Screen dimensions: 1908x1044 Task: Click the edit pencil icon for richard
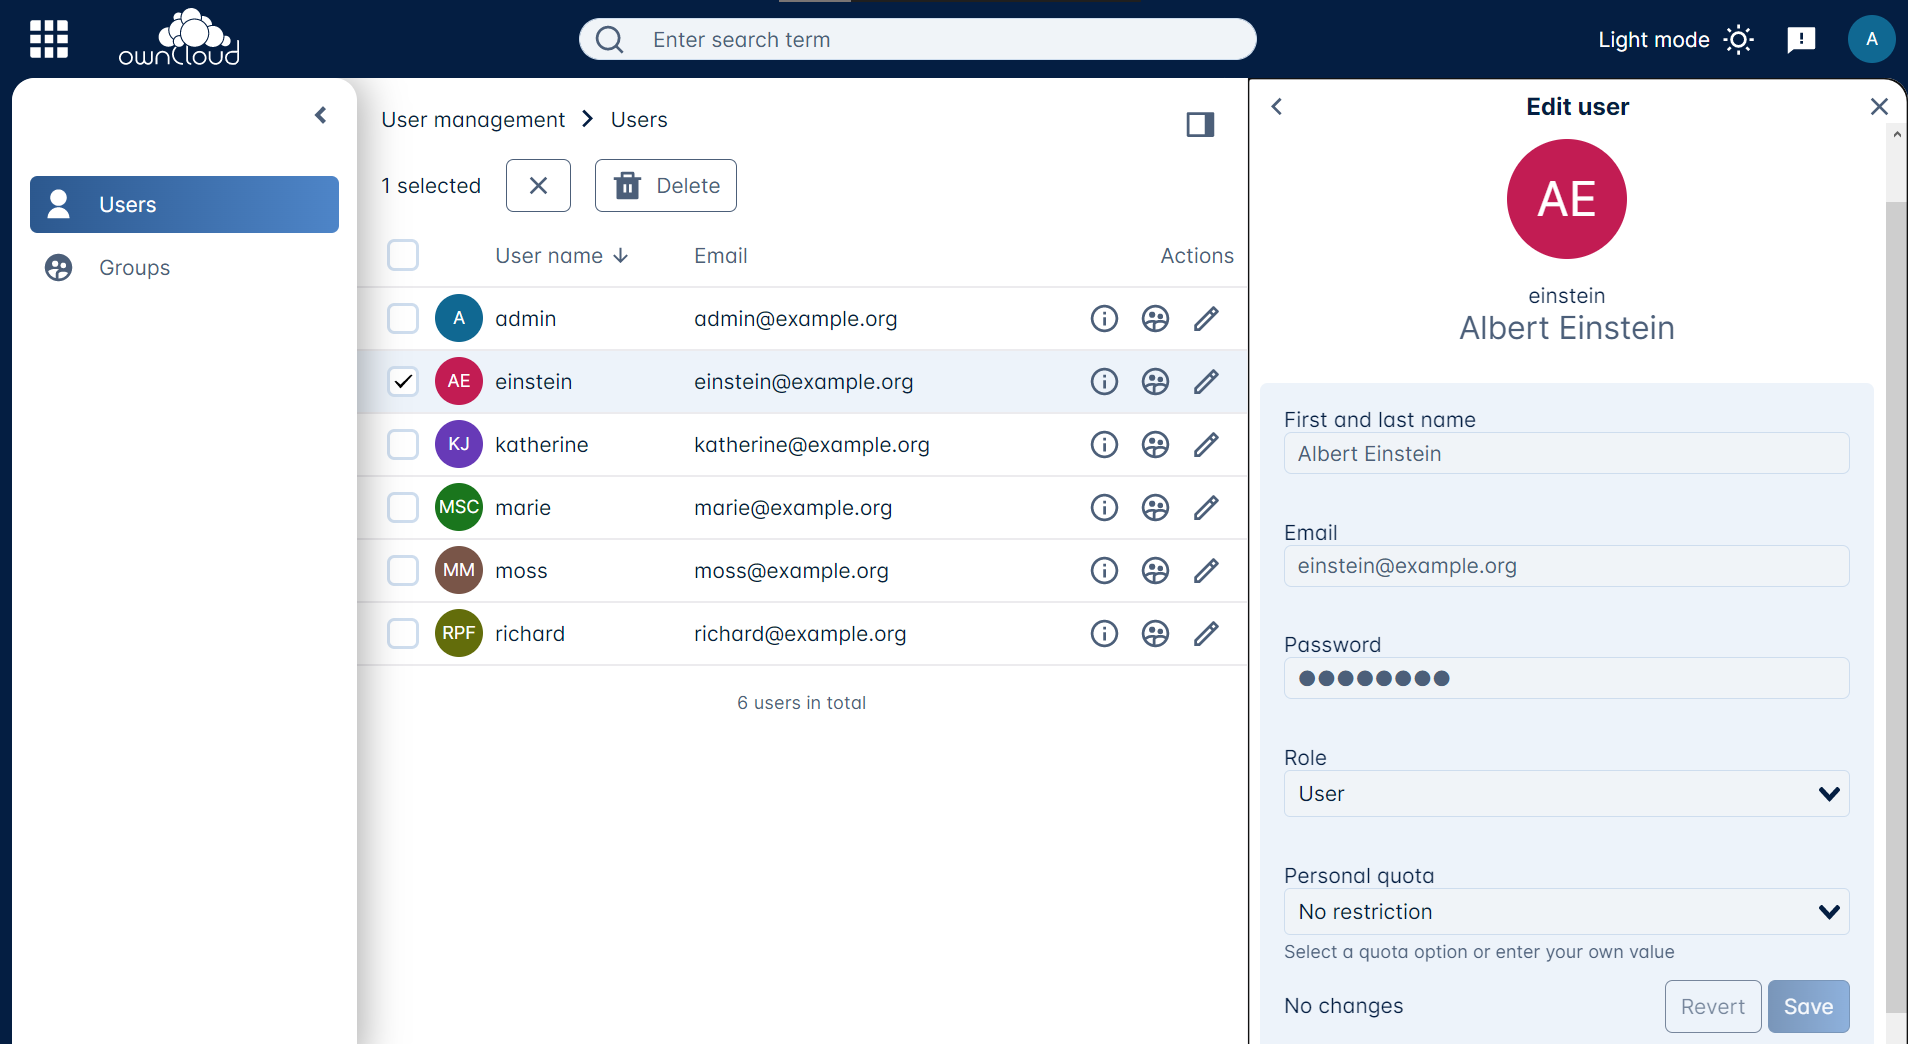click(x=1206, y=634)
